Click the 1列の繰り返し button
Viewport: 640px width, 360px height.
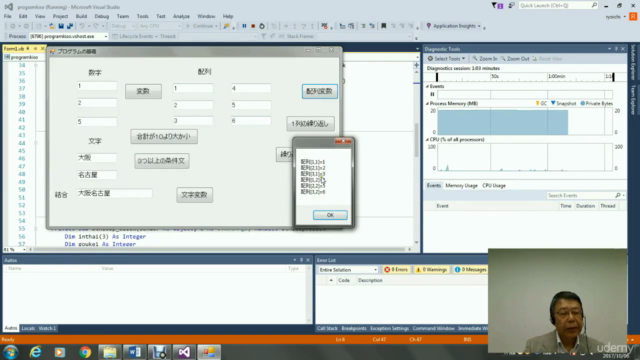311,124
